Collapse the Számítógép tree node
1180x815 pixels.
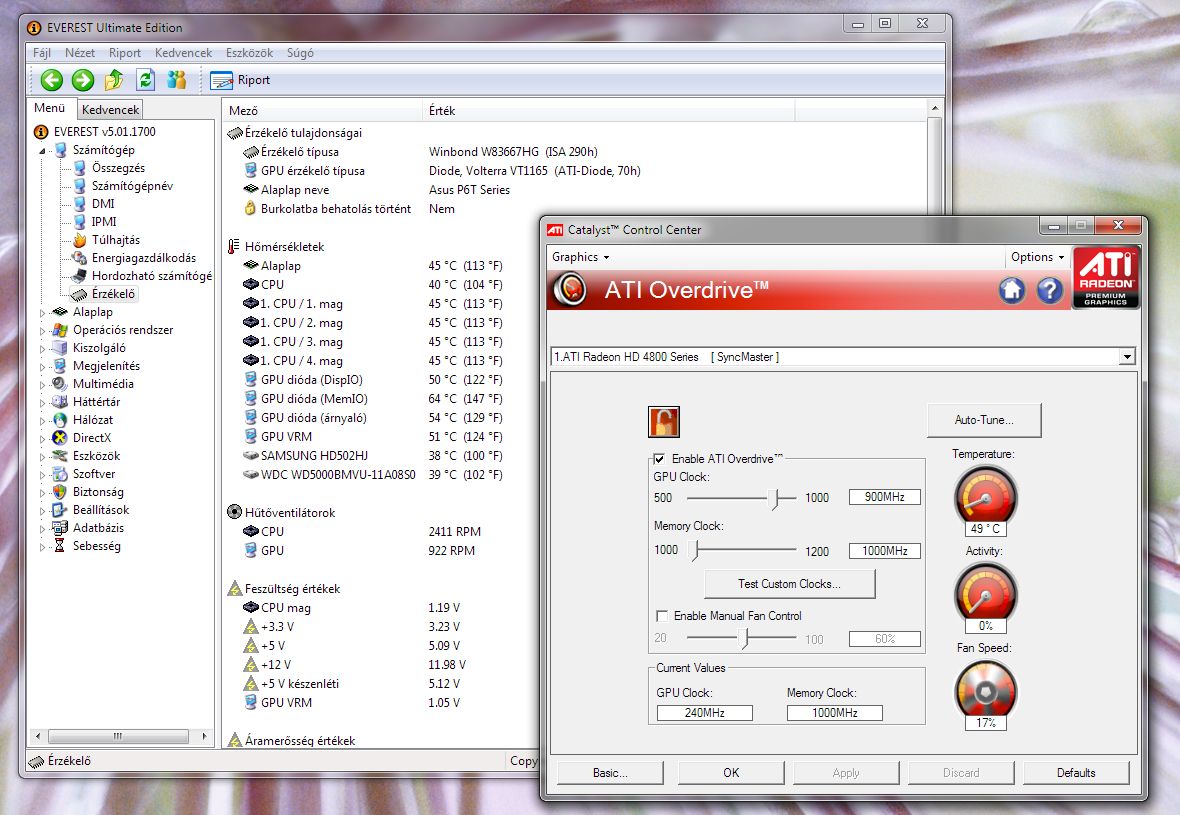pyautogui.click(x=42, y=151)
